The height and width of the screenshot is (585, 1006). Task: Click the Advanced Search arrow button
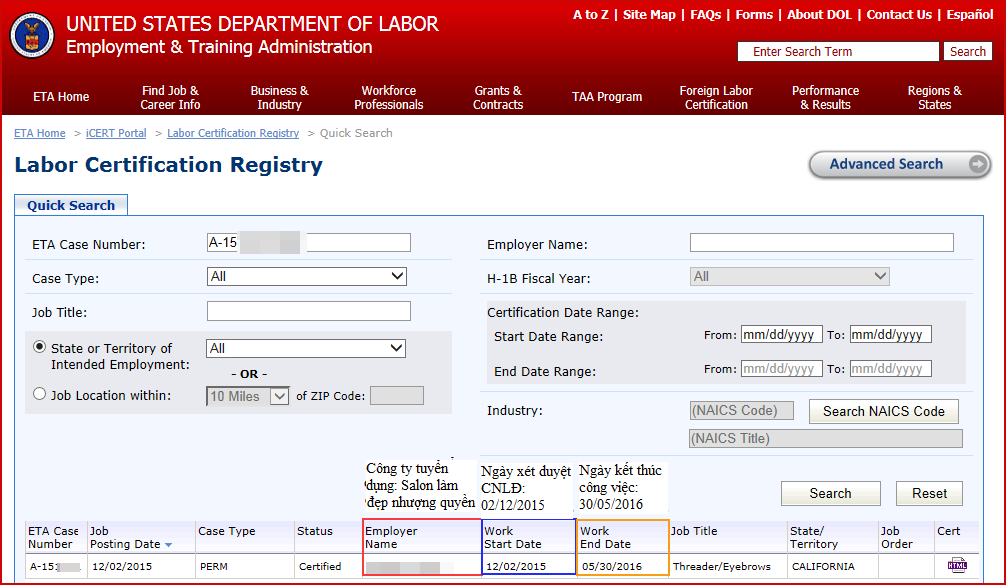[x=979, y=164]
